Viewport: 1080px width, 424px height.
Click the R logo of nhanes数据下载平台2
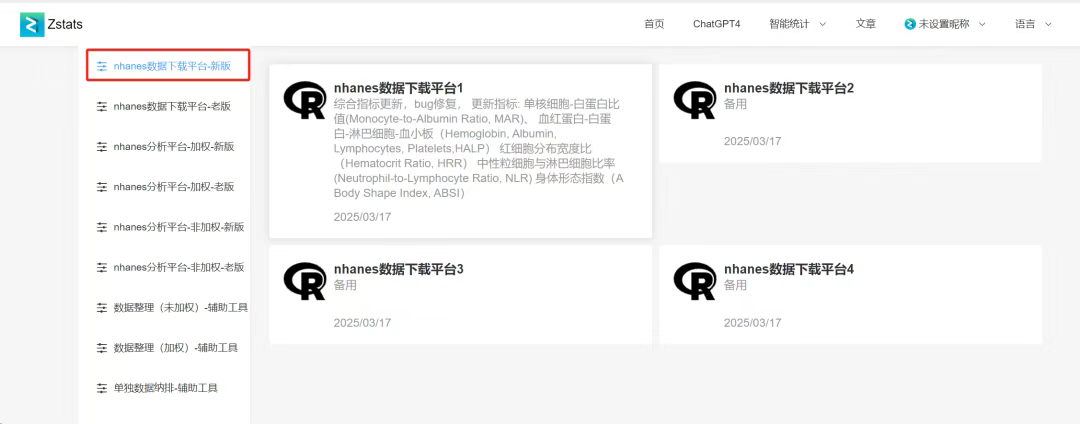694,100
